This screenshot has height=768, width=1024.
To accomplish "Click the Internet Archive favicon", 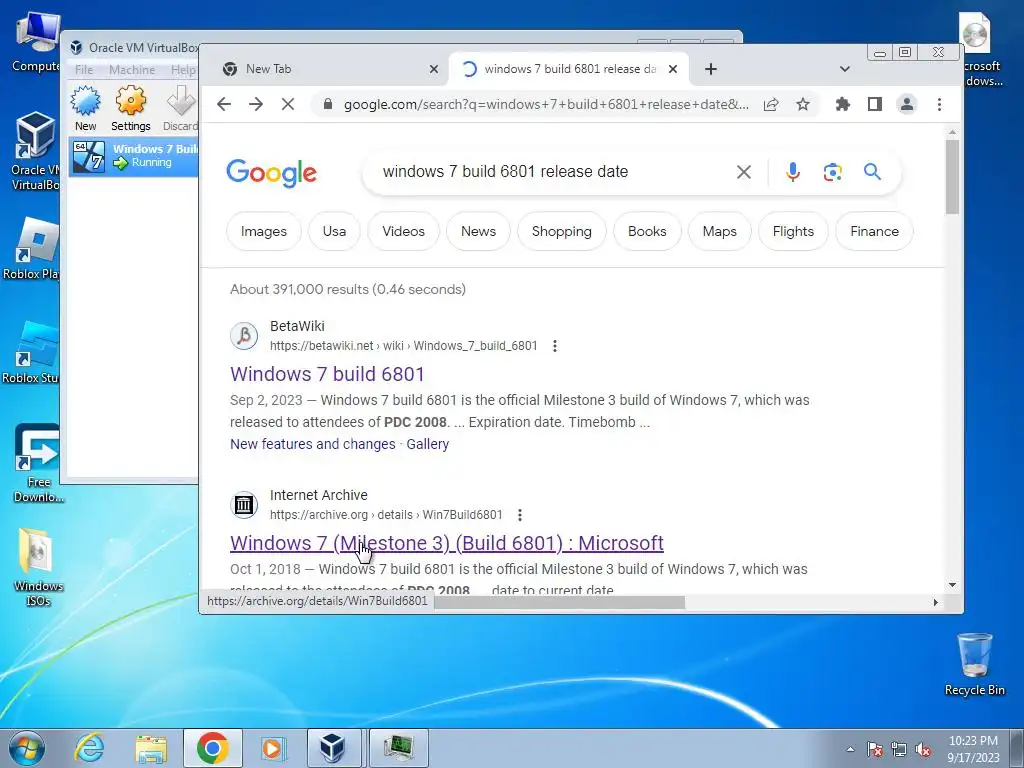I will tap(244, 505).
